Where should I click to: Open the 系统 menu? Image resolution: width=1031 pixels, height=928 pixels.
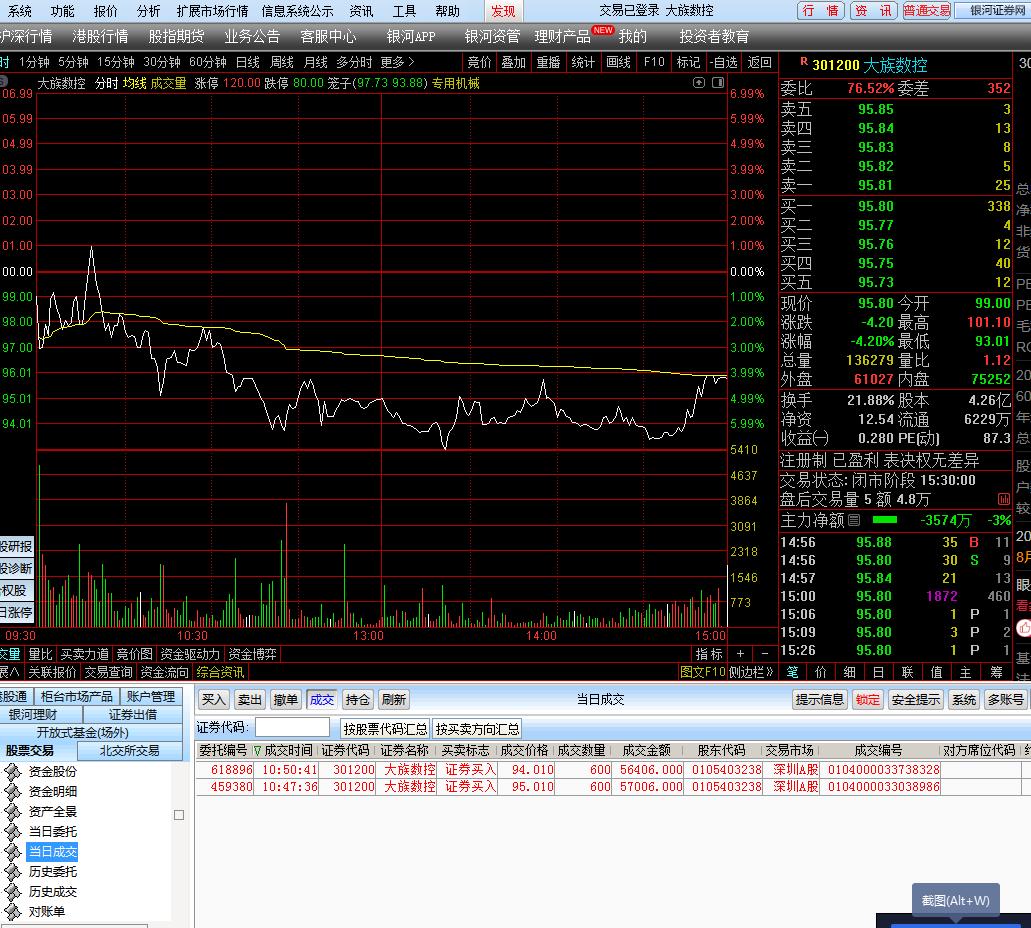(x=18, y=11)
